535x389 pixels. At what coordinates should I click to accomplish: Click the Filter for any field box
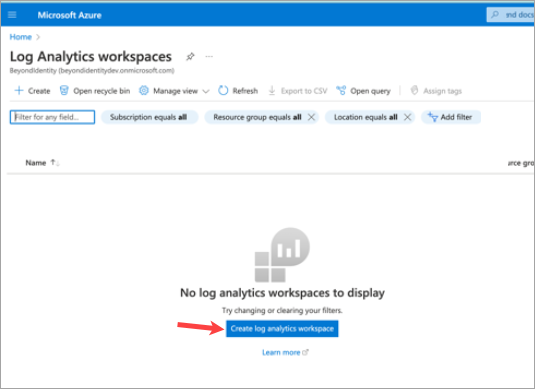[x=52, y=117]
